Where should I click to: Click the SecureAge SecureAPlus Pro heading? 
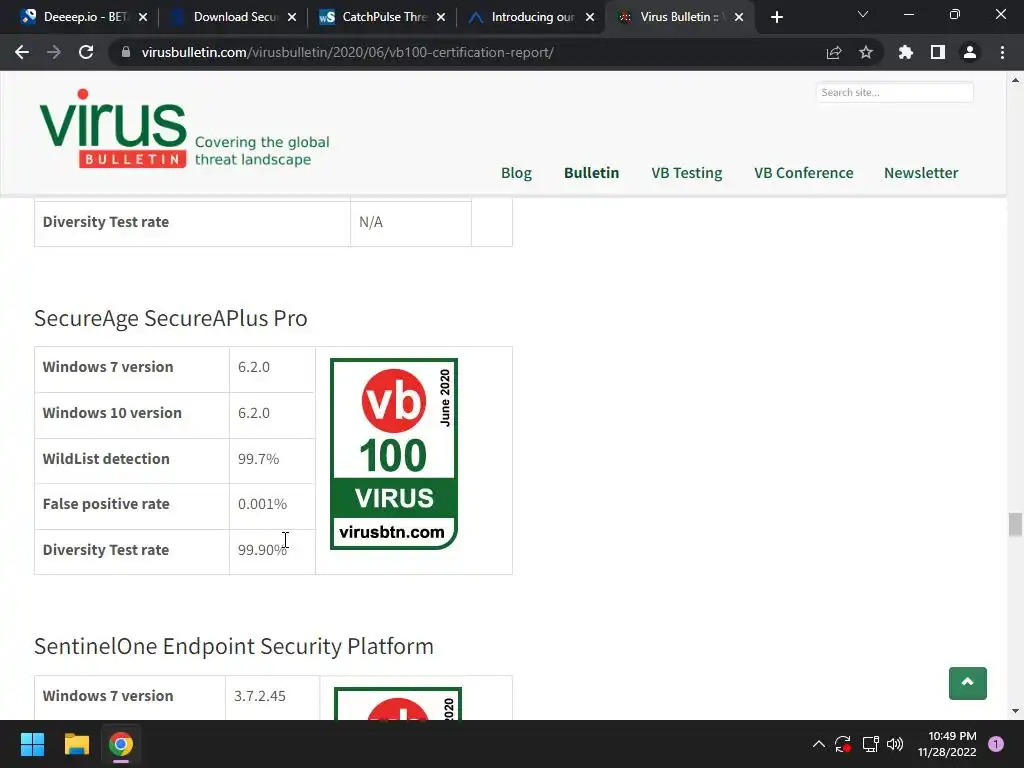tap(170, 318)
